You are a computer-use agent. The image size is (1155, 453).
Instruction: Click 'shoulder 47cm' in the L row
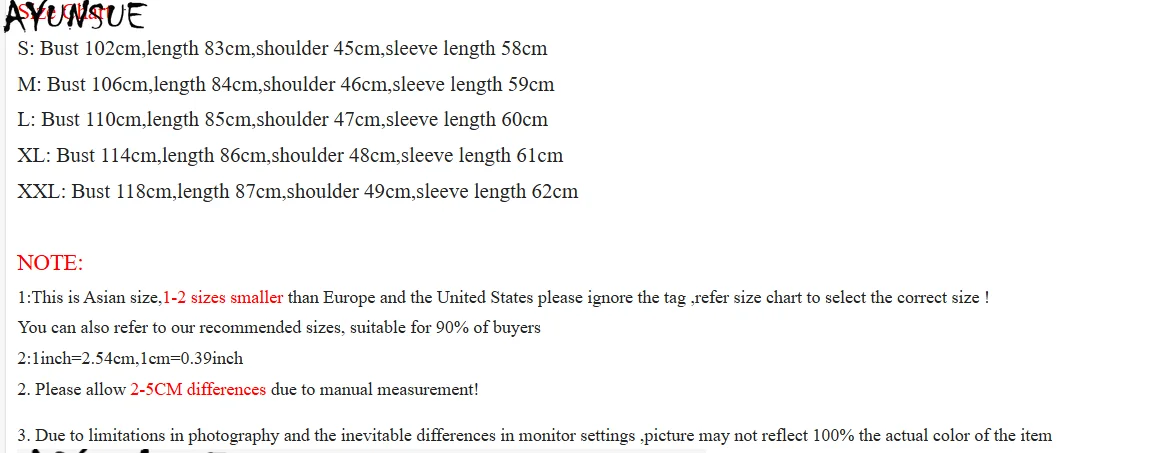(x=319, y=120)
